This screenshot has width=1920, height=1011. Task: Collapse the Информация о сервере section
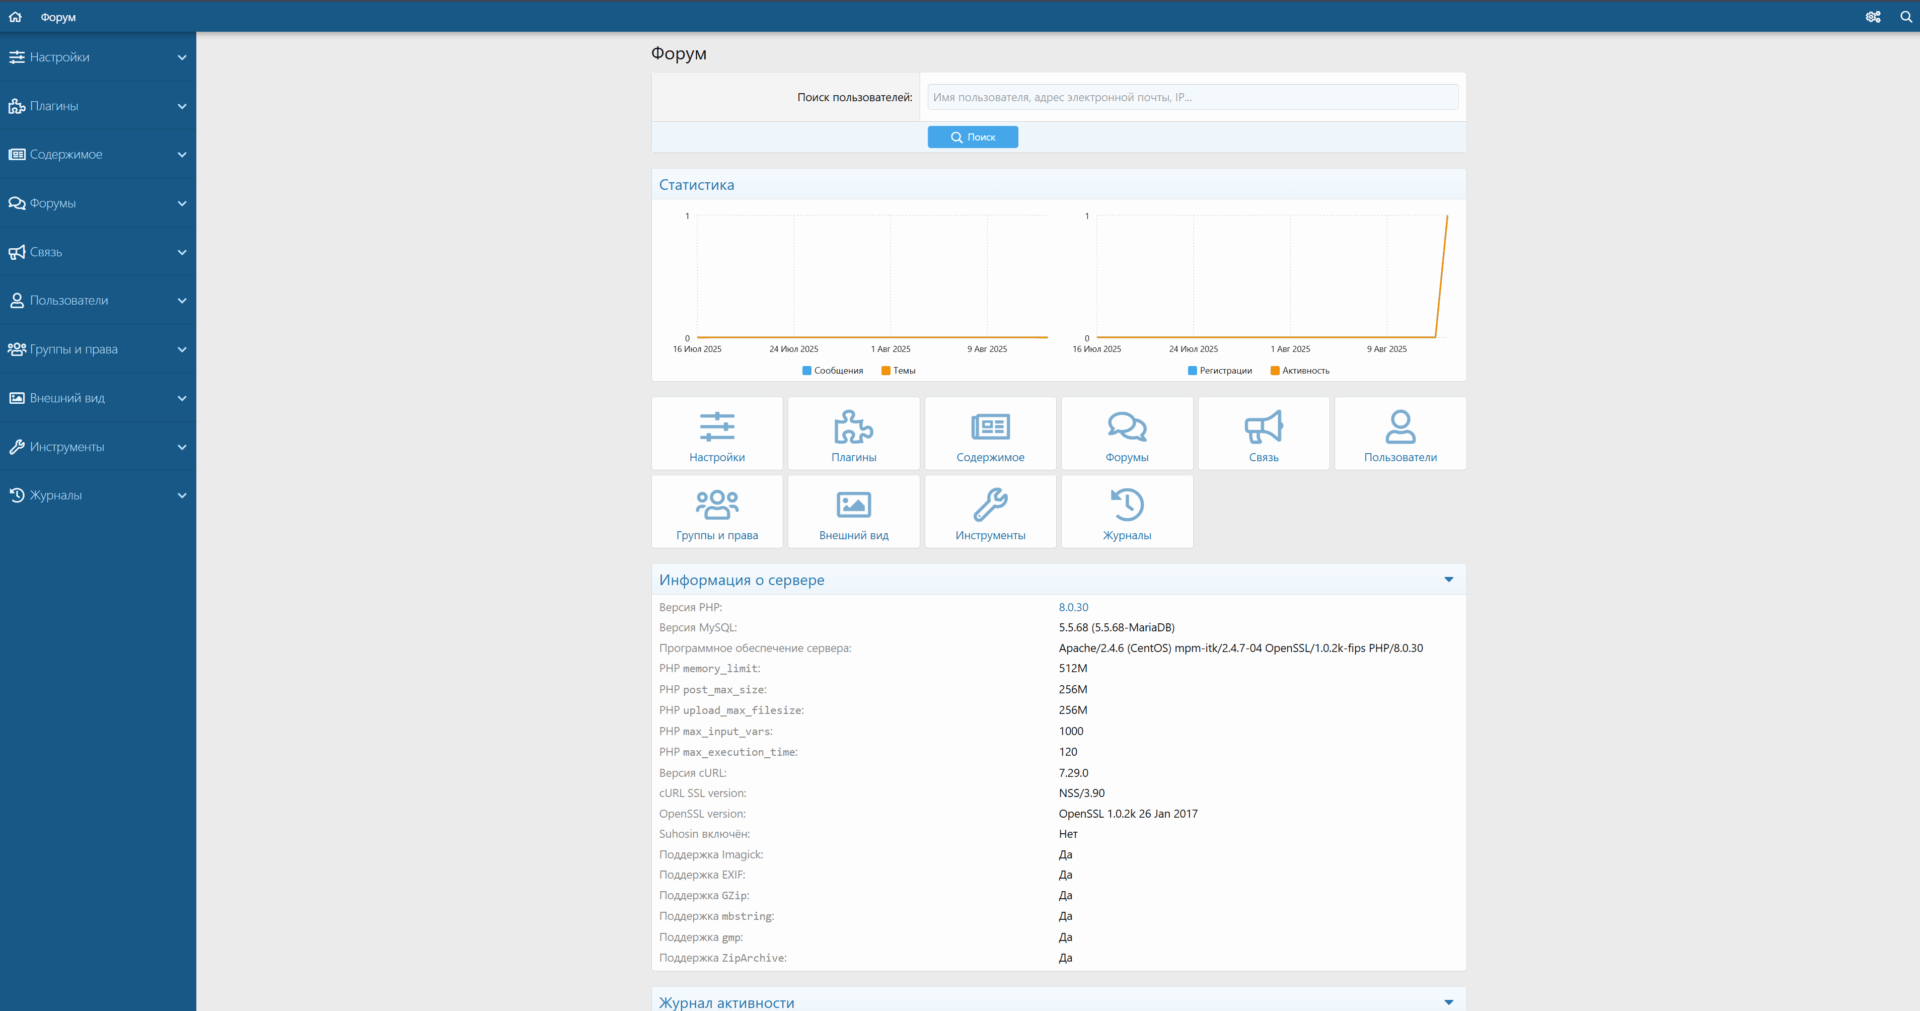(1448, 580)
